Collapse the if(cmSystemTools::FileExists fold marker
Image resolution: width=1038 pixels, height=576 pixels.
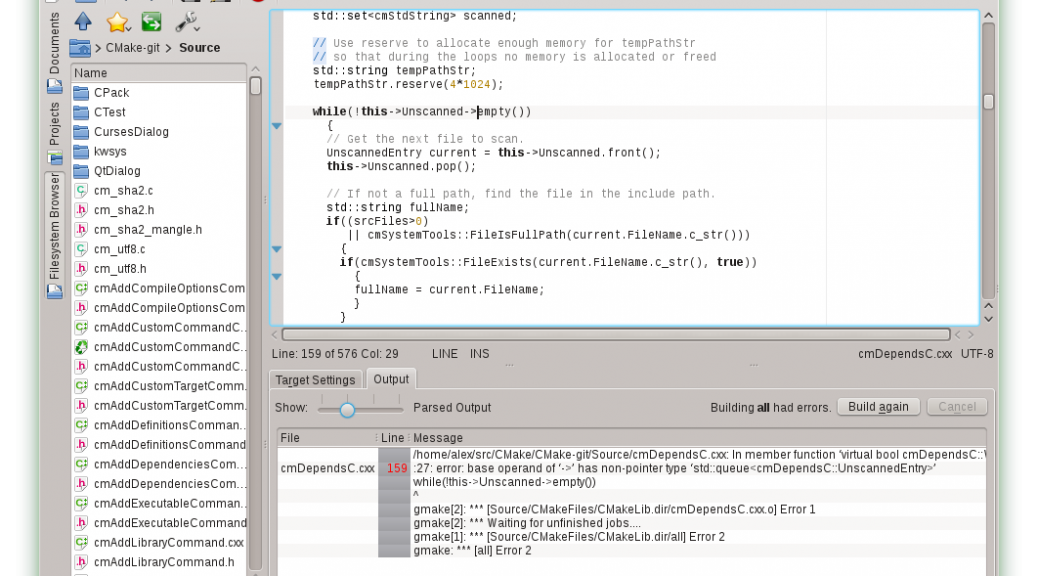(277, 276)
